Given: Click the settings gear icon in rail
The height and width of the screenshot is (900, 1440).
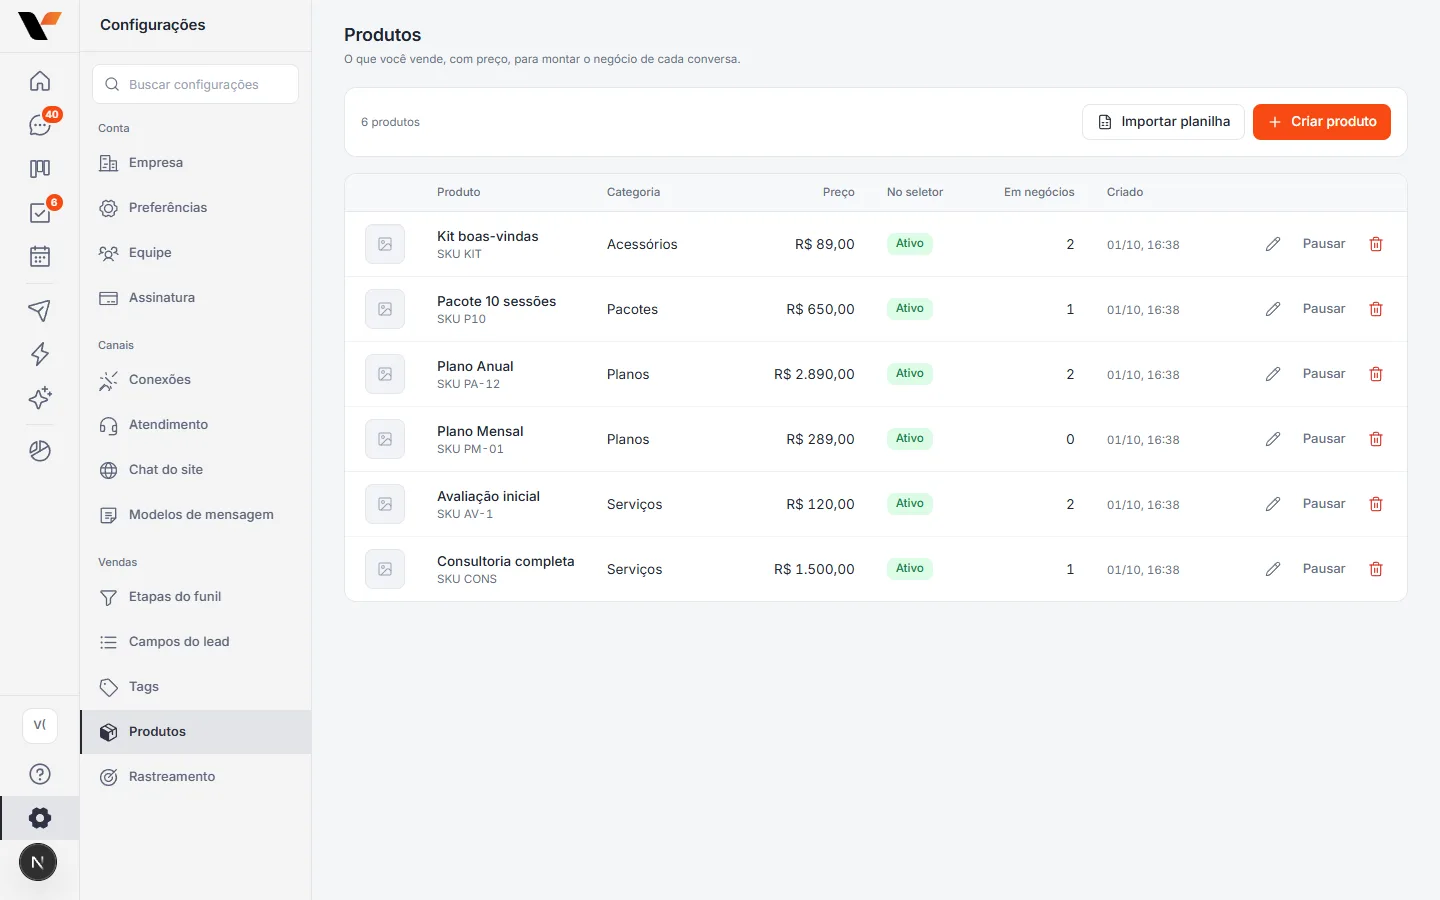Looking at the screenshot, I should [40, 818].
